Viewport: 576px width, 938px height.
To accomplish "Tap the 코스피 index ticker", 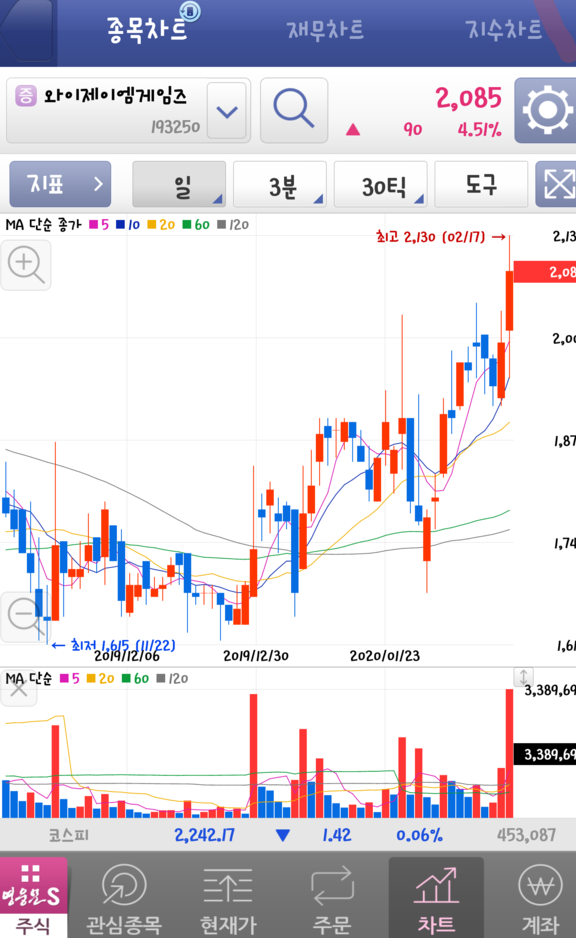I will (x=68, y=835).
